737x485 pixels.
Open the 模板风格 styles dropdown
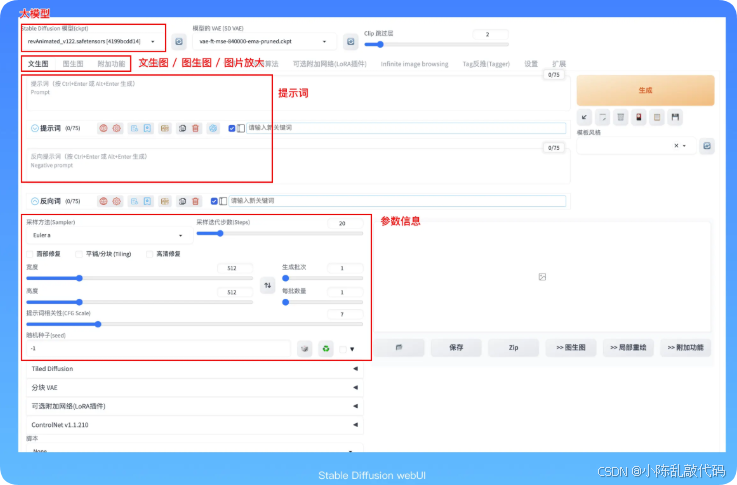[636, 146]
